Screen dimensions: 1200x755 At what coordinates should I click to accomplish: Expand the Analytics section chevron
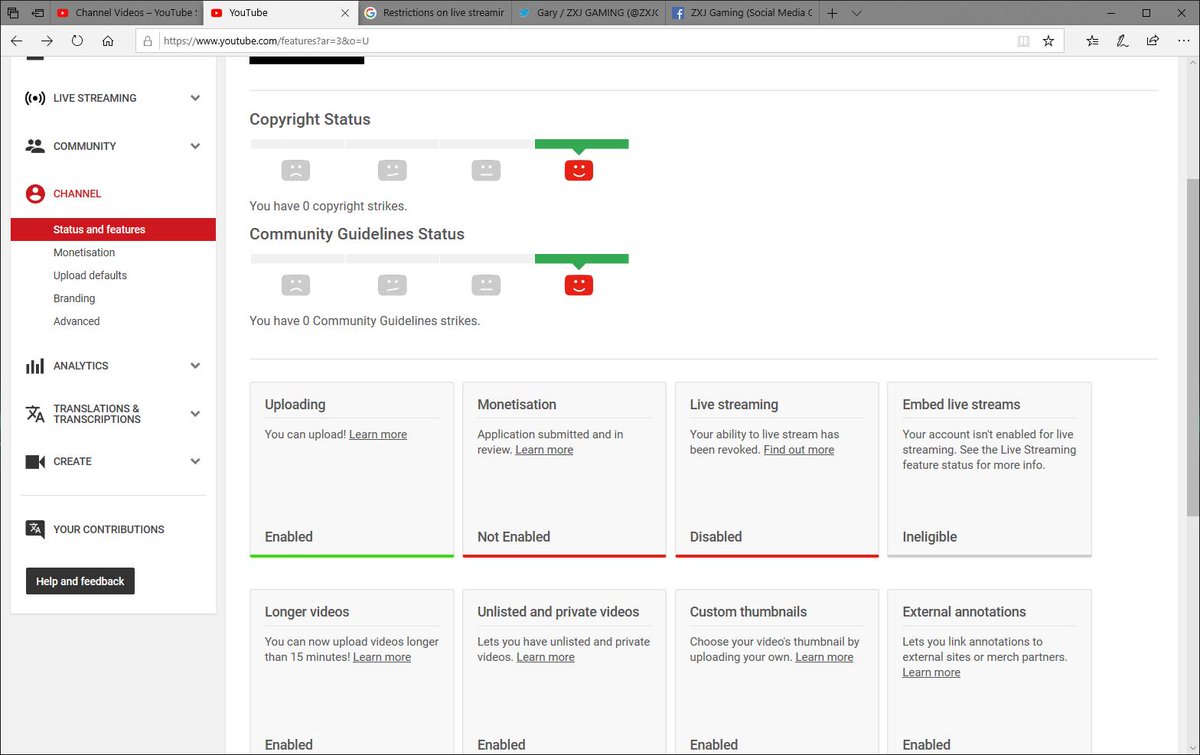[x=195, y=366]
